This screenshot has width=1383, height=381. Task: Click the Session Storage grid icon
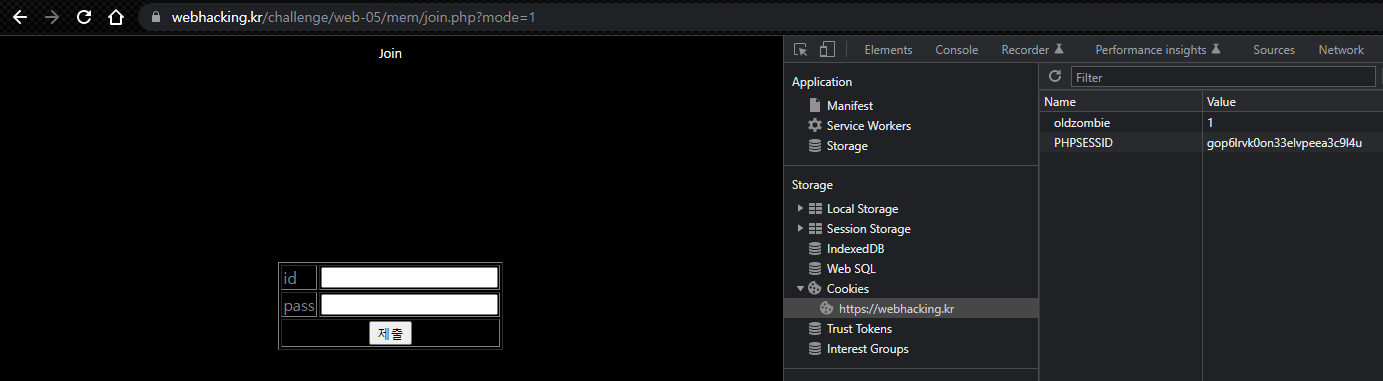click(x=815, y=228)
